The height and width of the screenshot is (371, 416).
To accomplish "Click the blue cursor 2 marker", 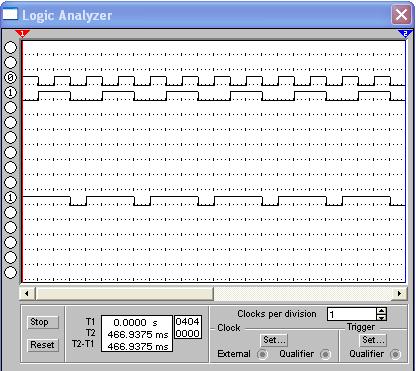I will [x=405, y=34].
